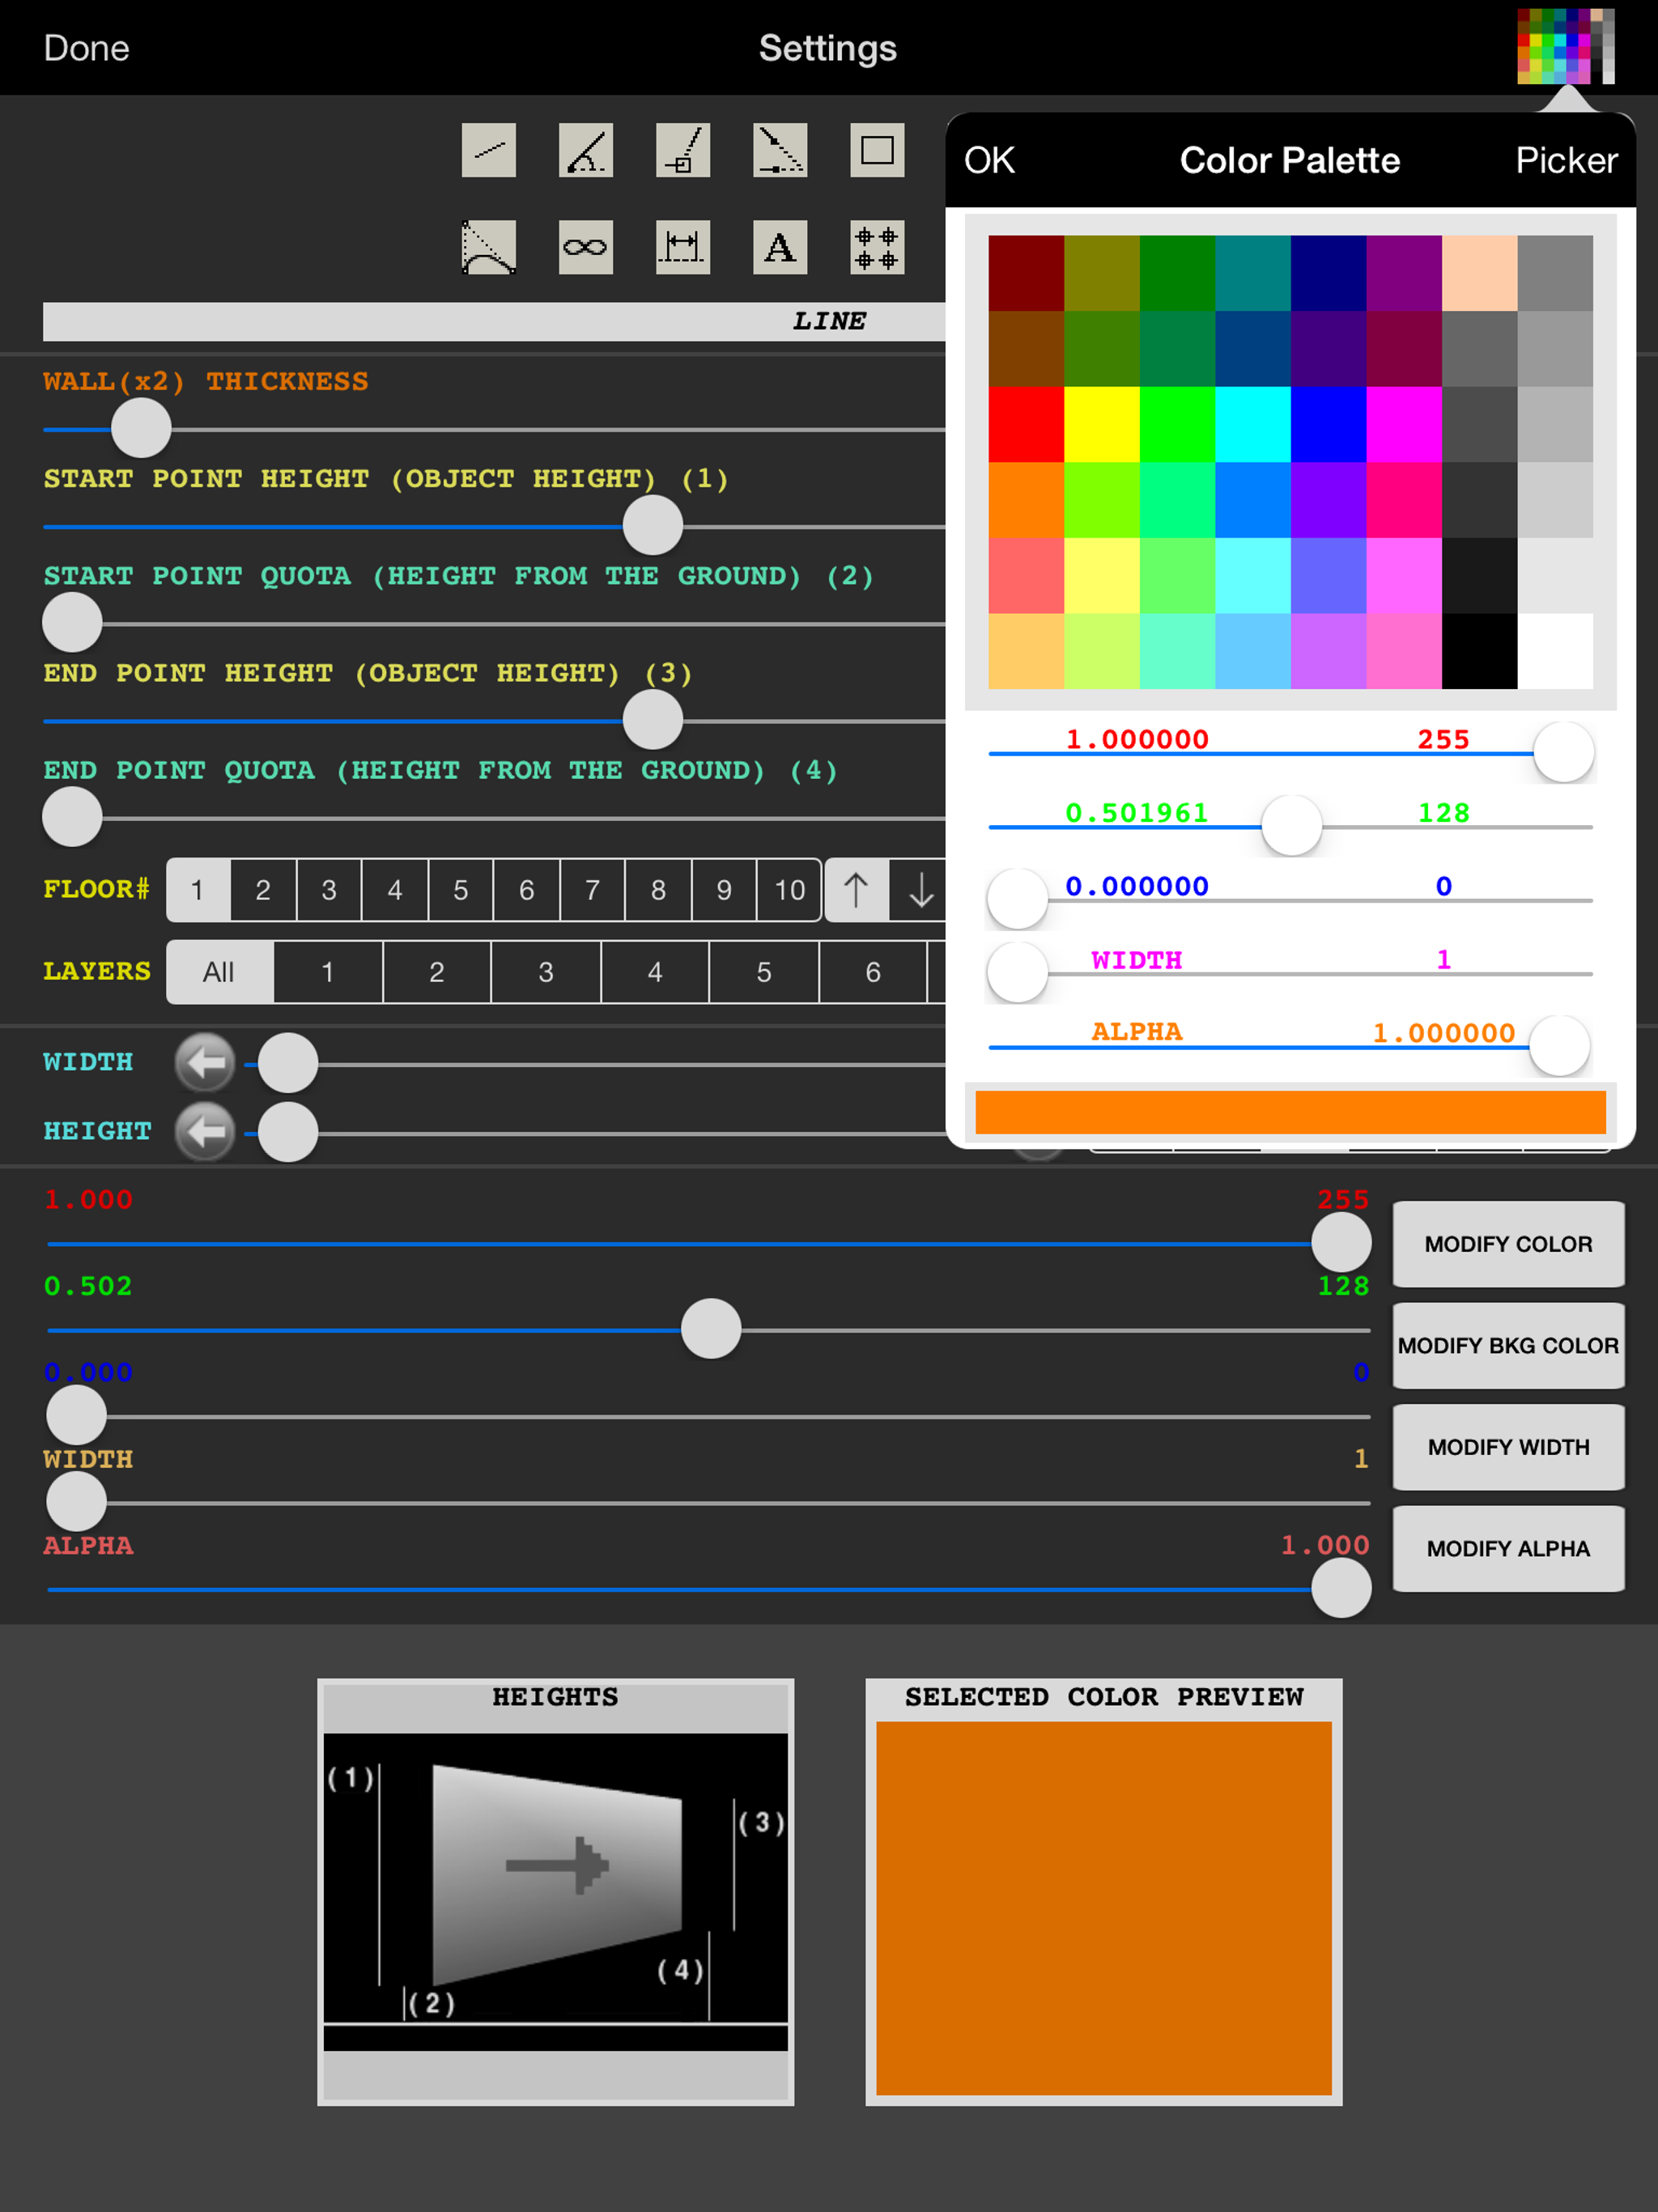Choose the Rectangle tool icon
Screen dimensions: 1658x2212
(x=876, y=150)
